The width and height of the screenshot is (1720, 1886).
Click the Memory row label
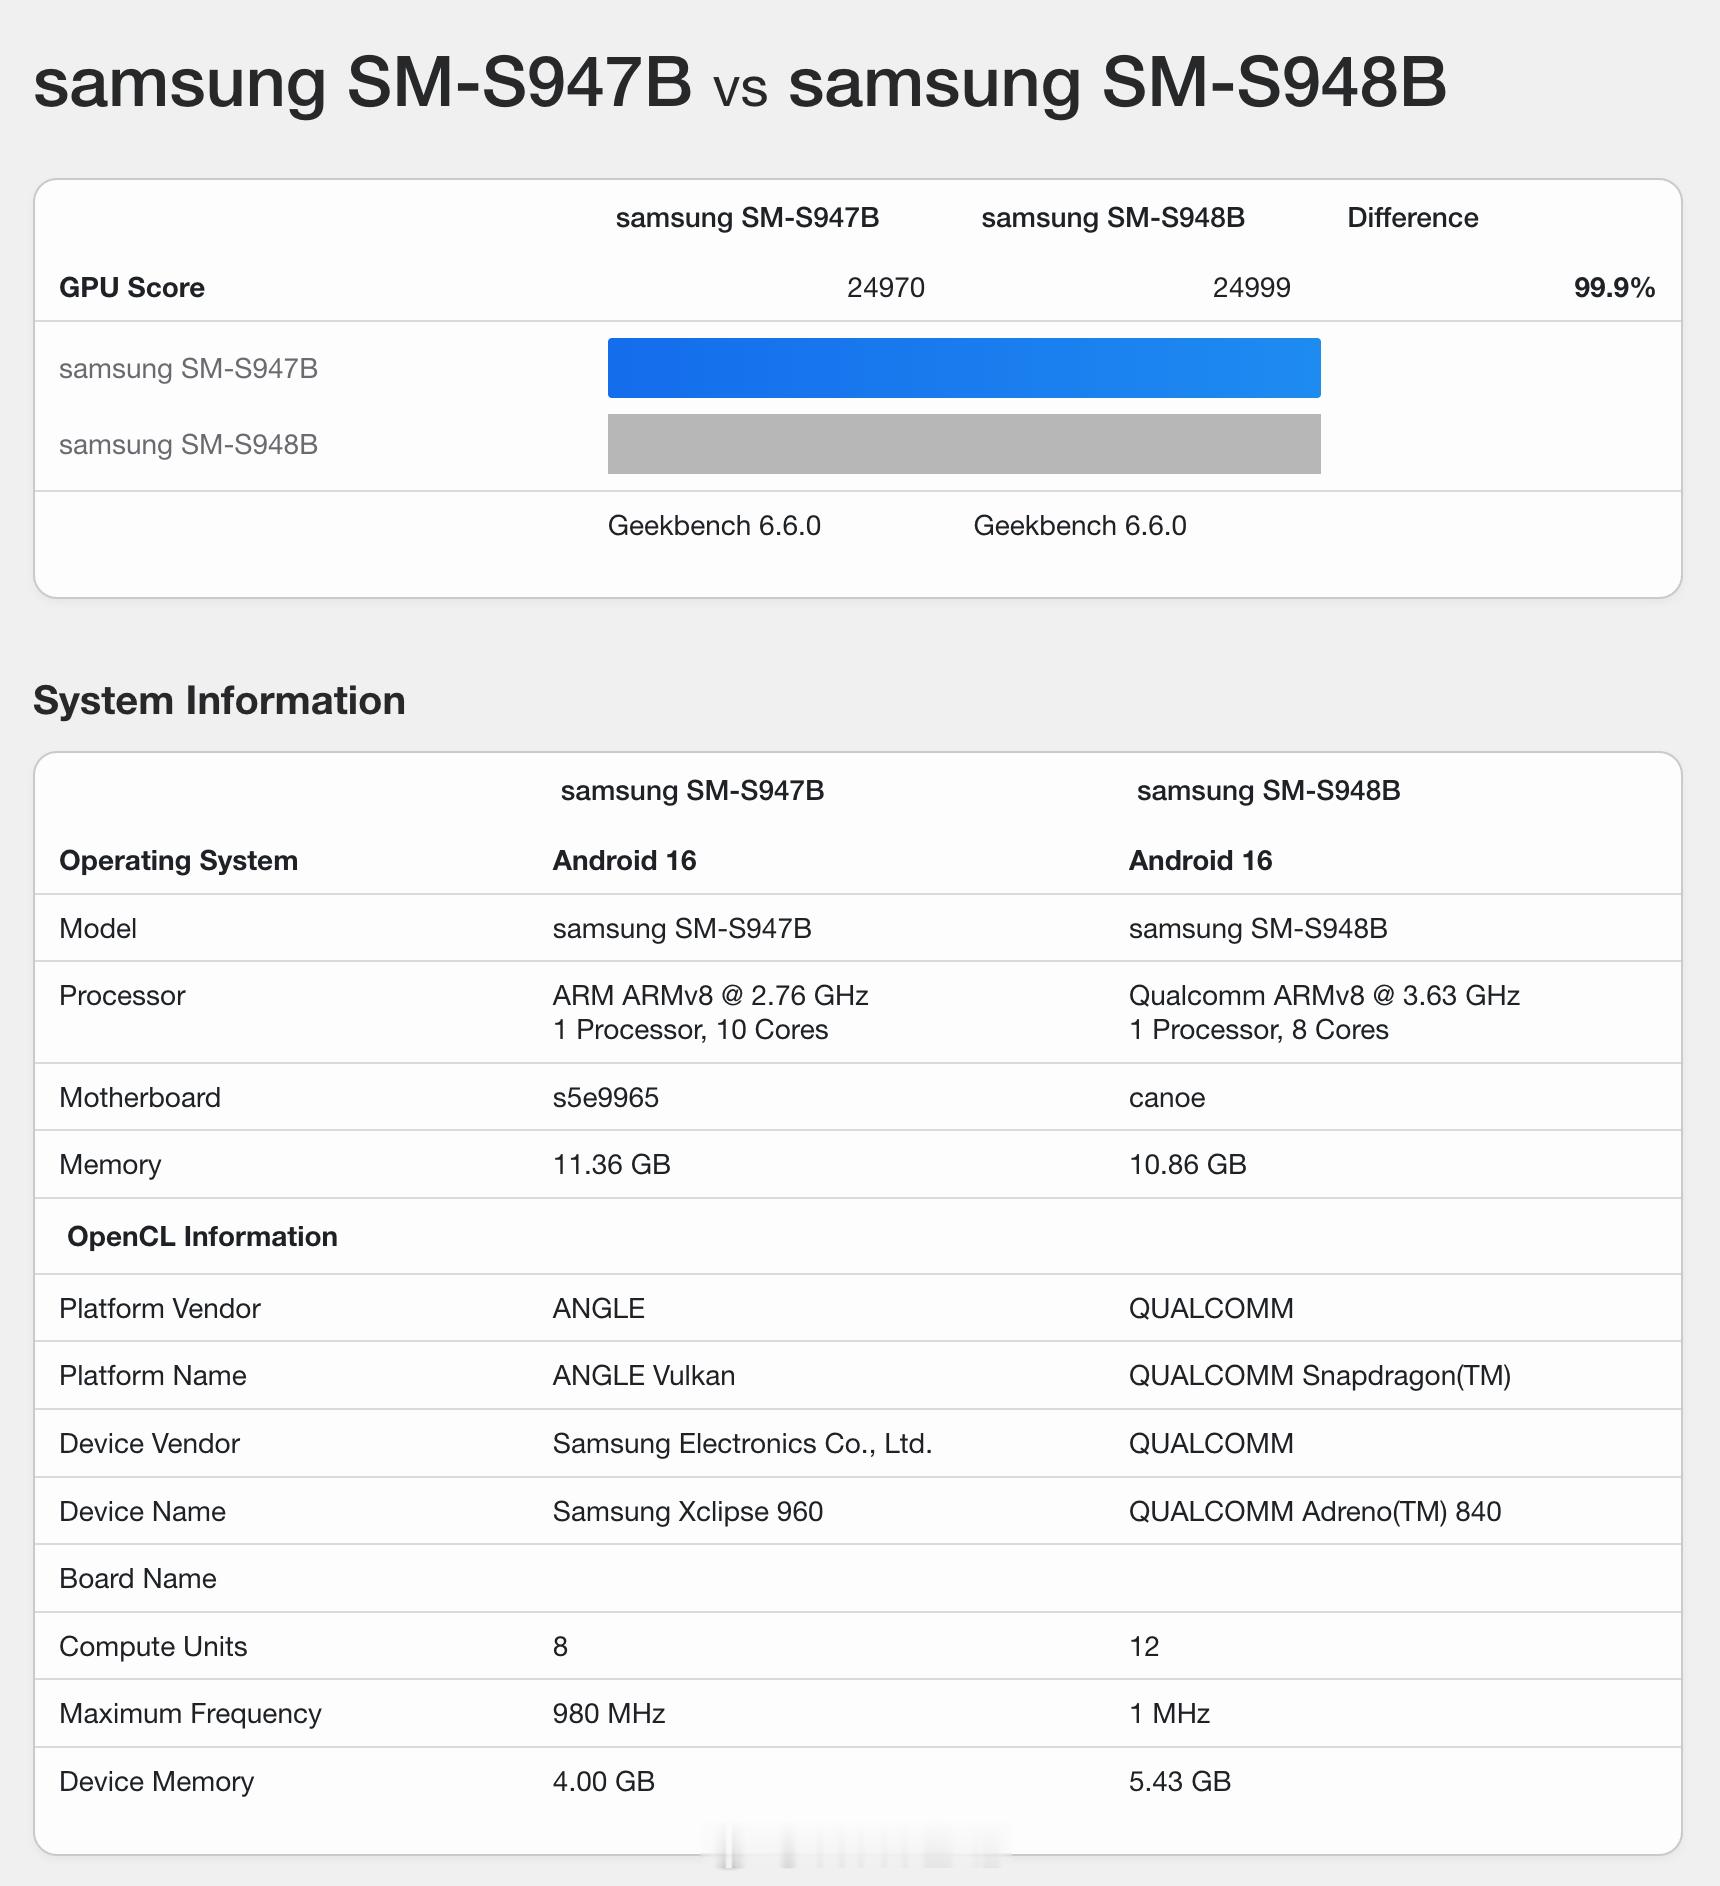point(110,1165)
